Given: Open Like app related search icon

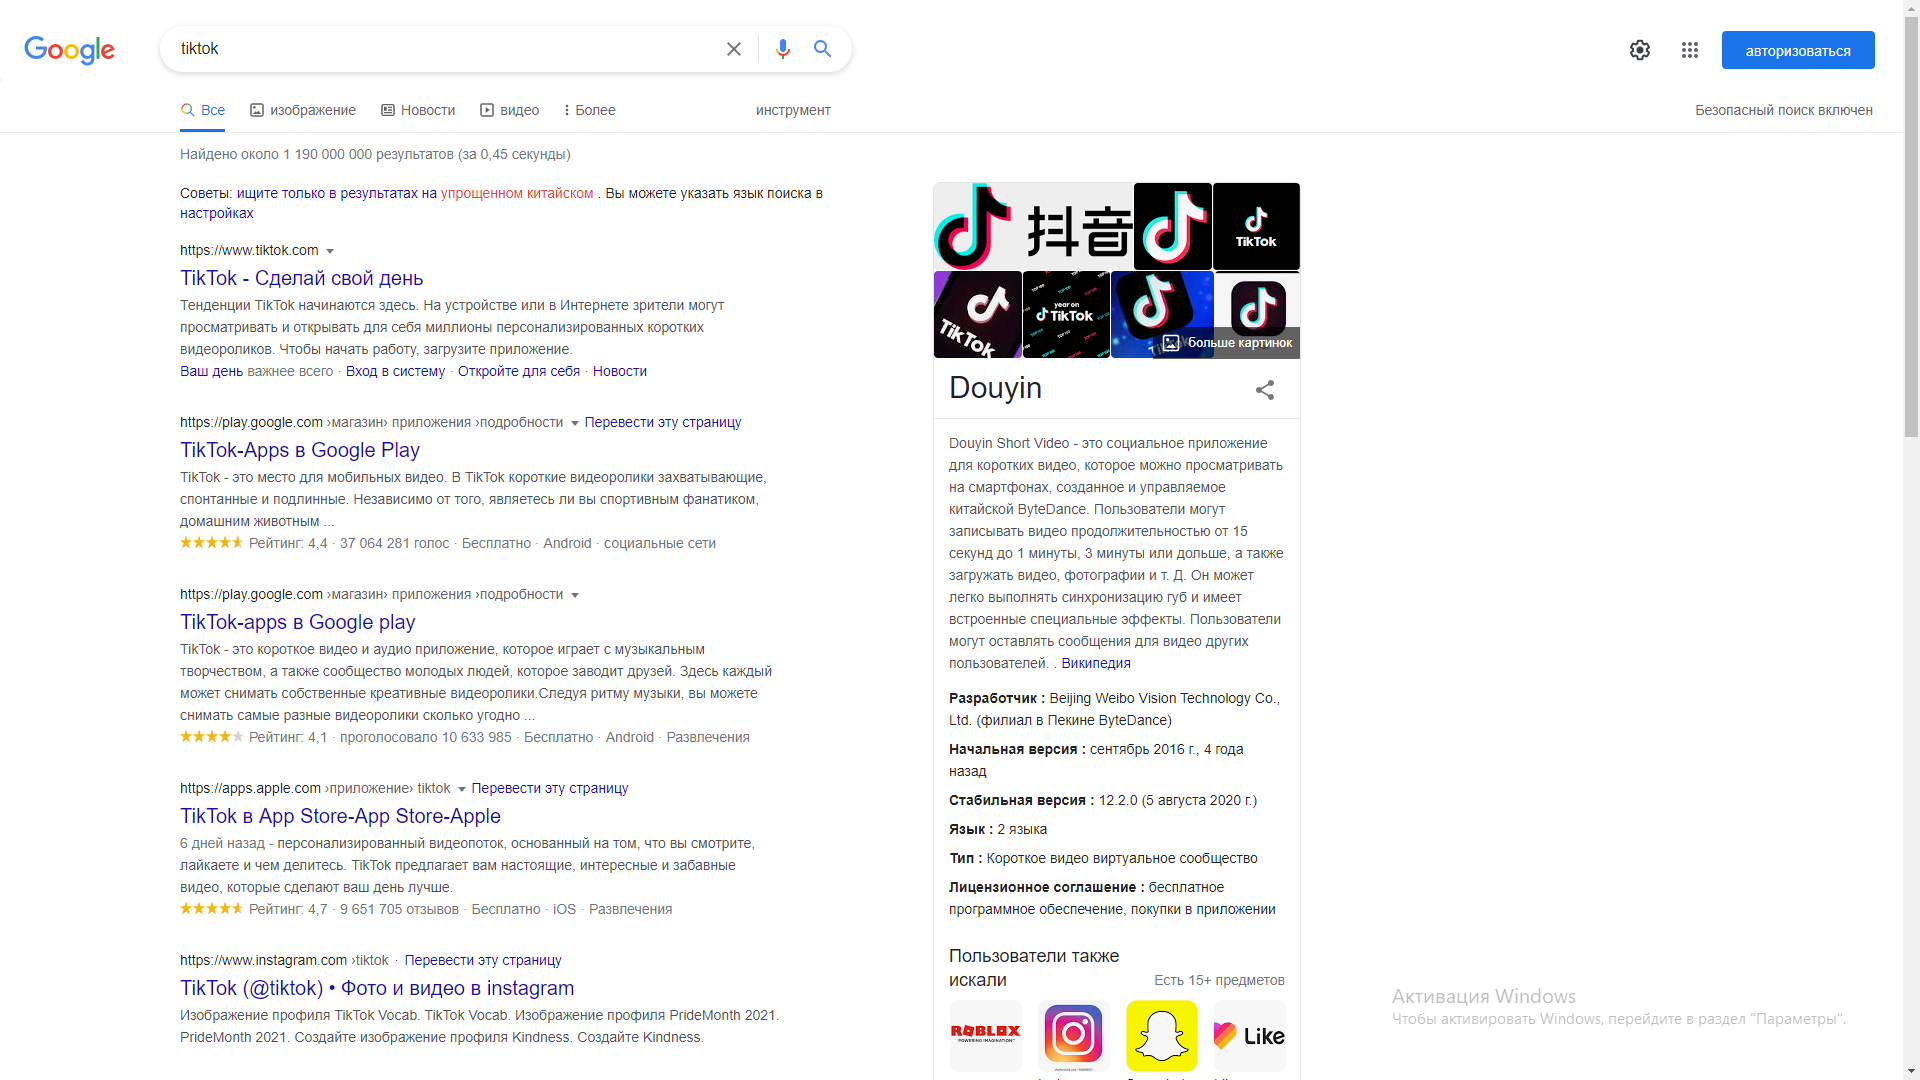Looking at the screenshot, I should tap(1250, 1035).
